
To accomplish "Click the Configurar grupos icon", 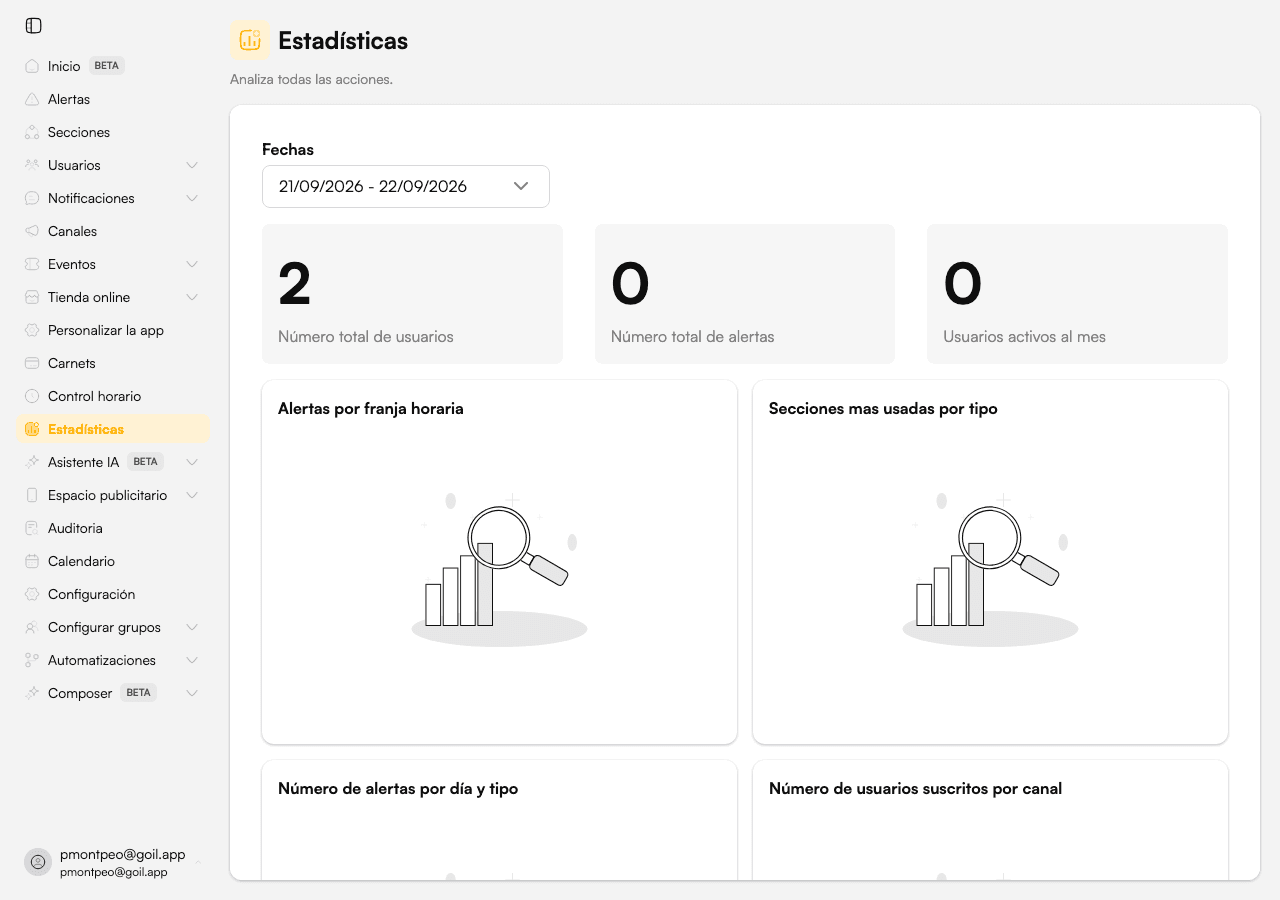I will click(32, 627).
